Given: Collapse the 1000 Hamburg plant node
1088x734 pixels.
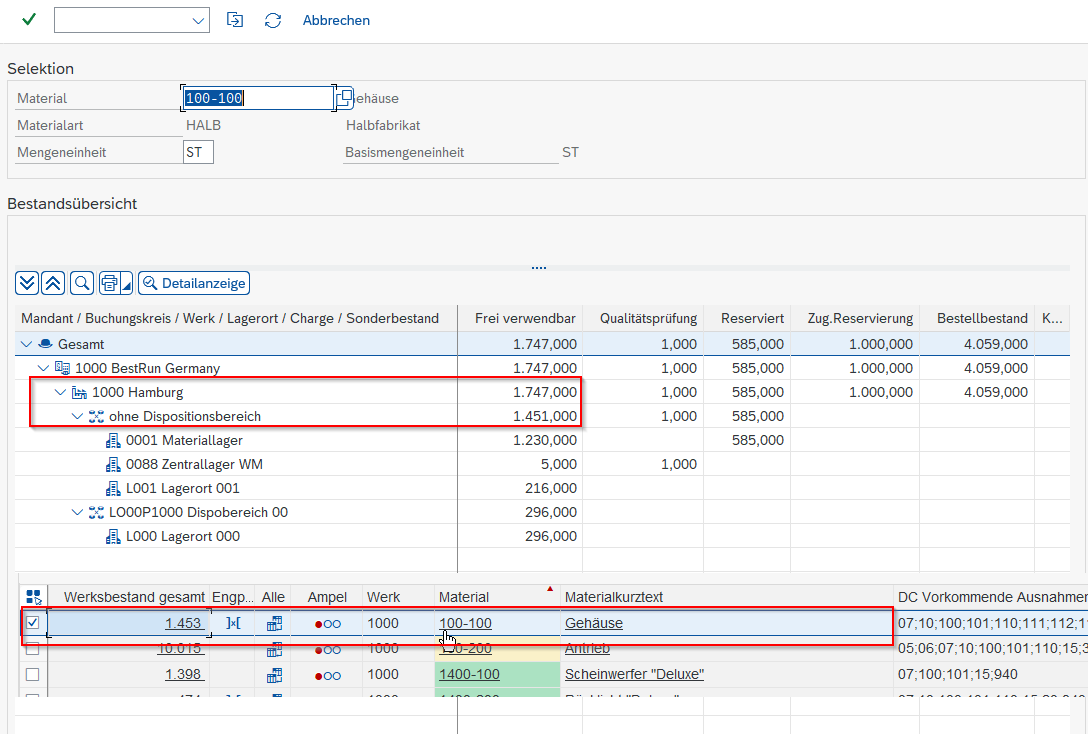Looking at the screenshot, I should click(60, 392).
